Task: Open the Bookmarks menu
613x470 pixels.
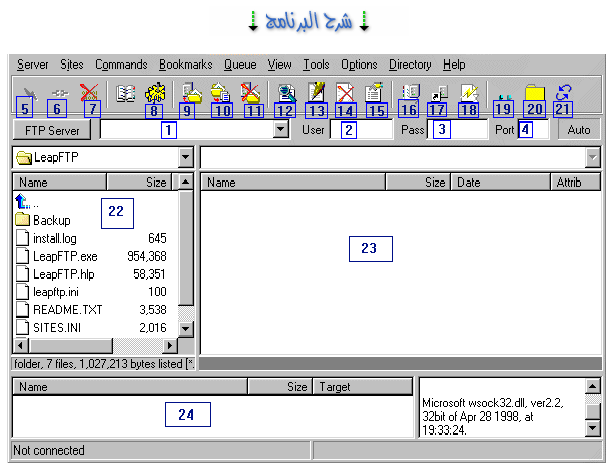Action: [x=185, y=64]
